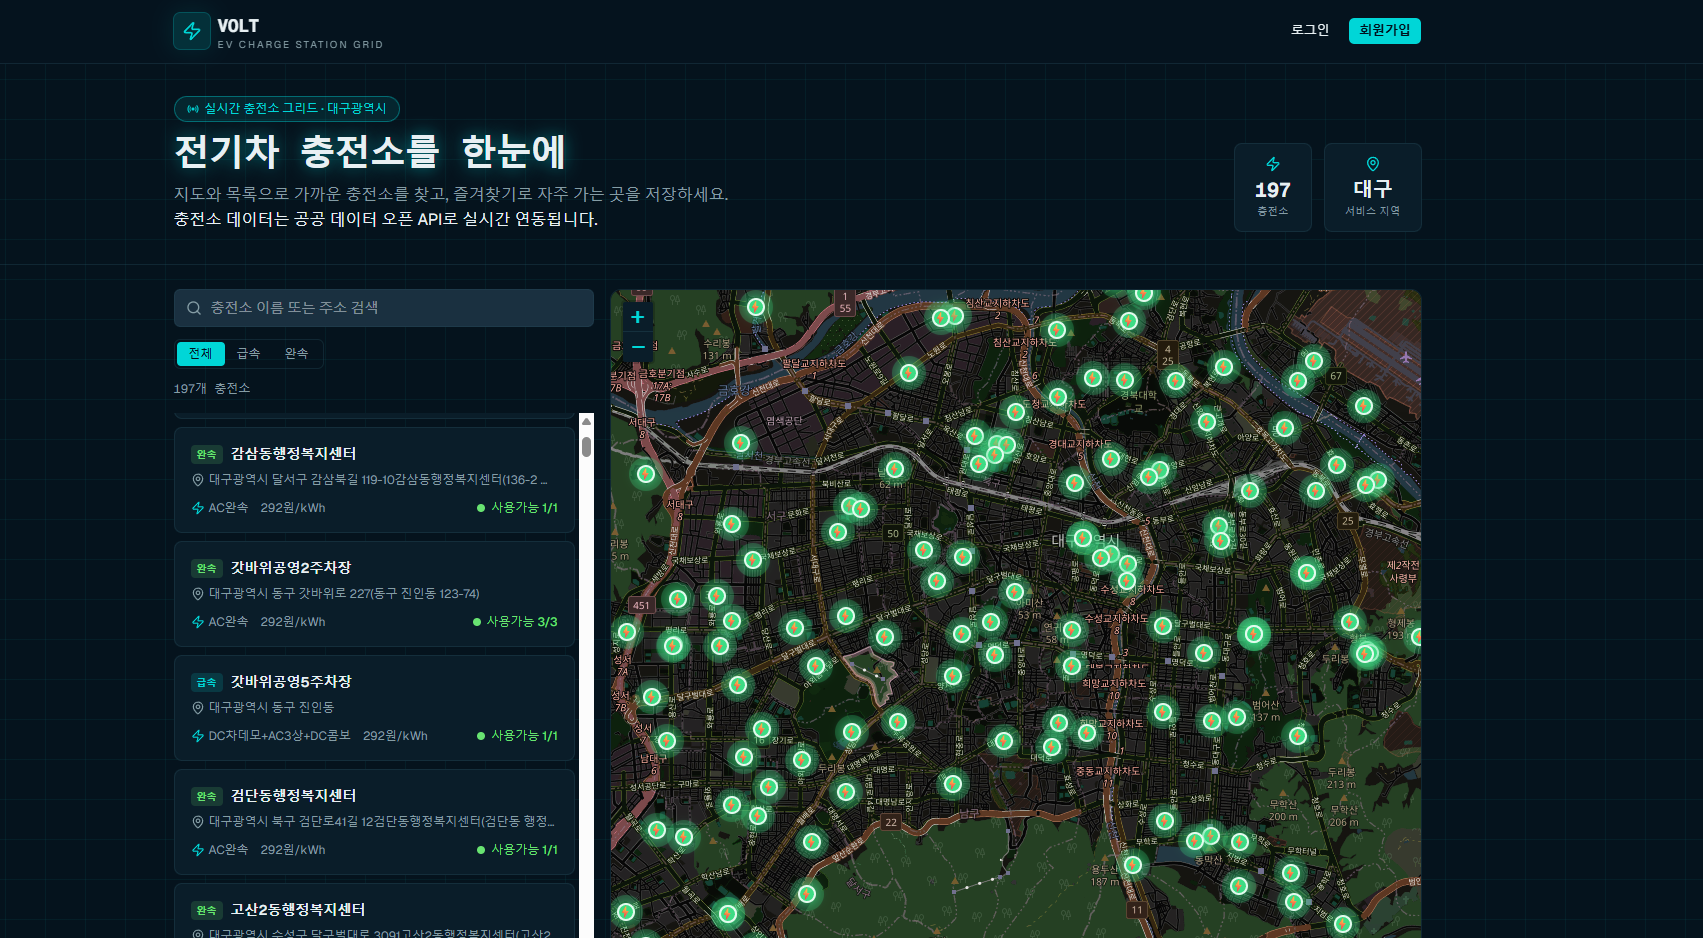Click the airport plane icon on map
Viewport: 1703px width, 938px height.
[1406, 357]
